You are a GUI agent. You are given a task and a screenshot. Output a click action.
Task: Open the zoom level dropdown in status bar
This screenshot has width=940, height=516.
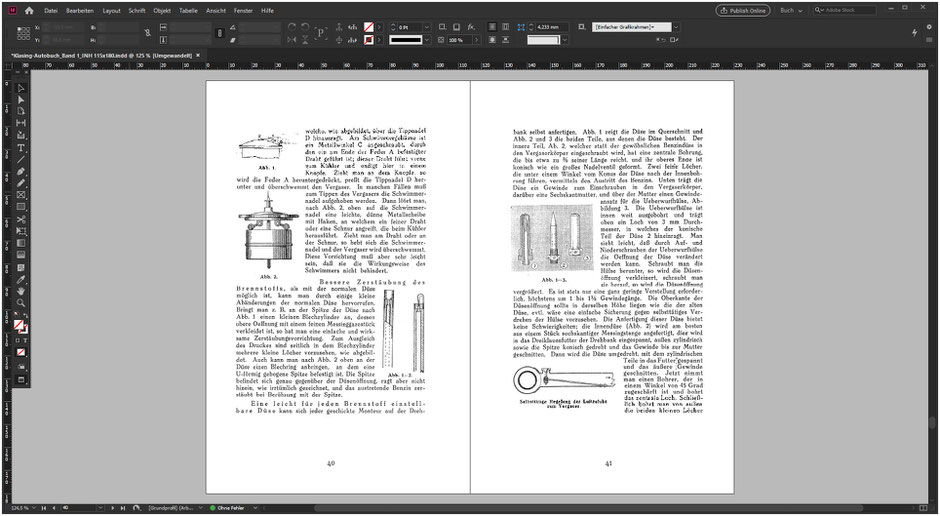coord(32,508)
